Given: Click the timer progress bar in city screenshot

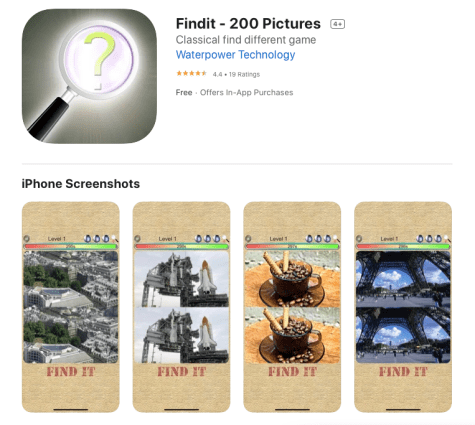Looking at the screenshot, I should tap(71, 247).
